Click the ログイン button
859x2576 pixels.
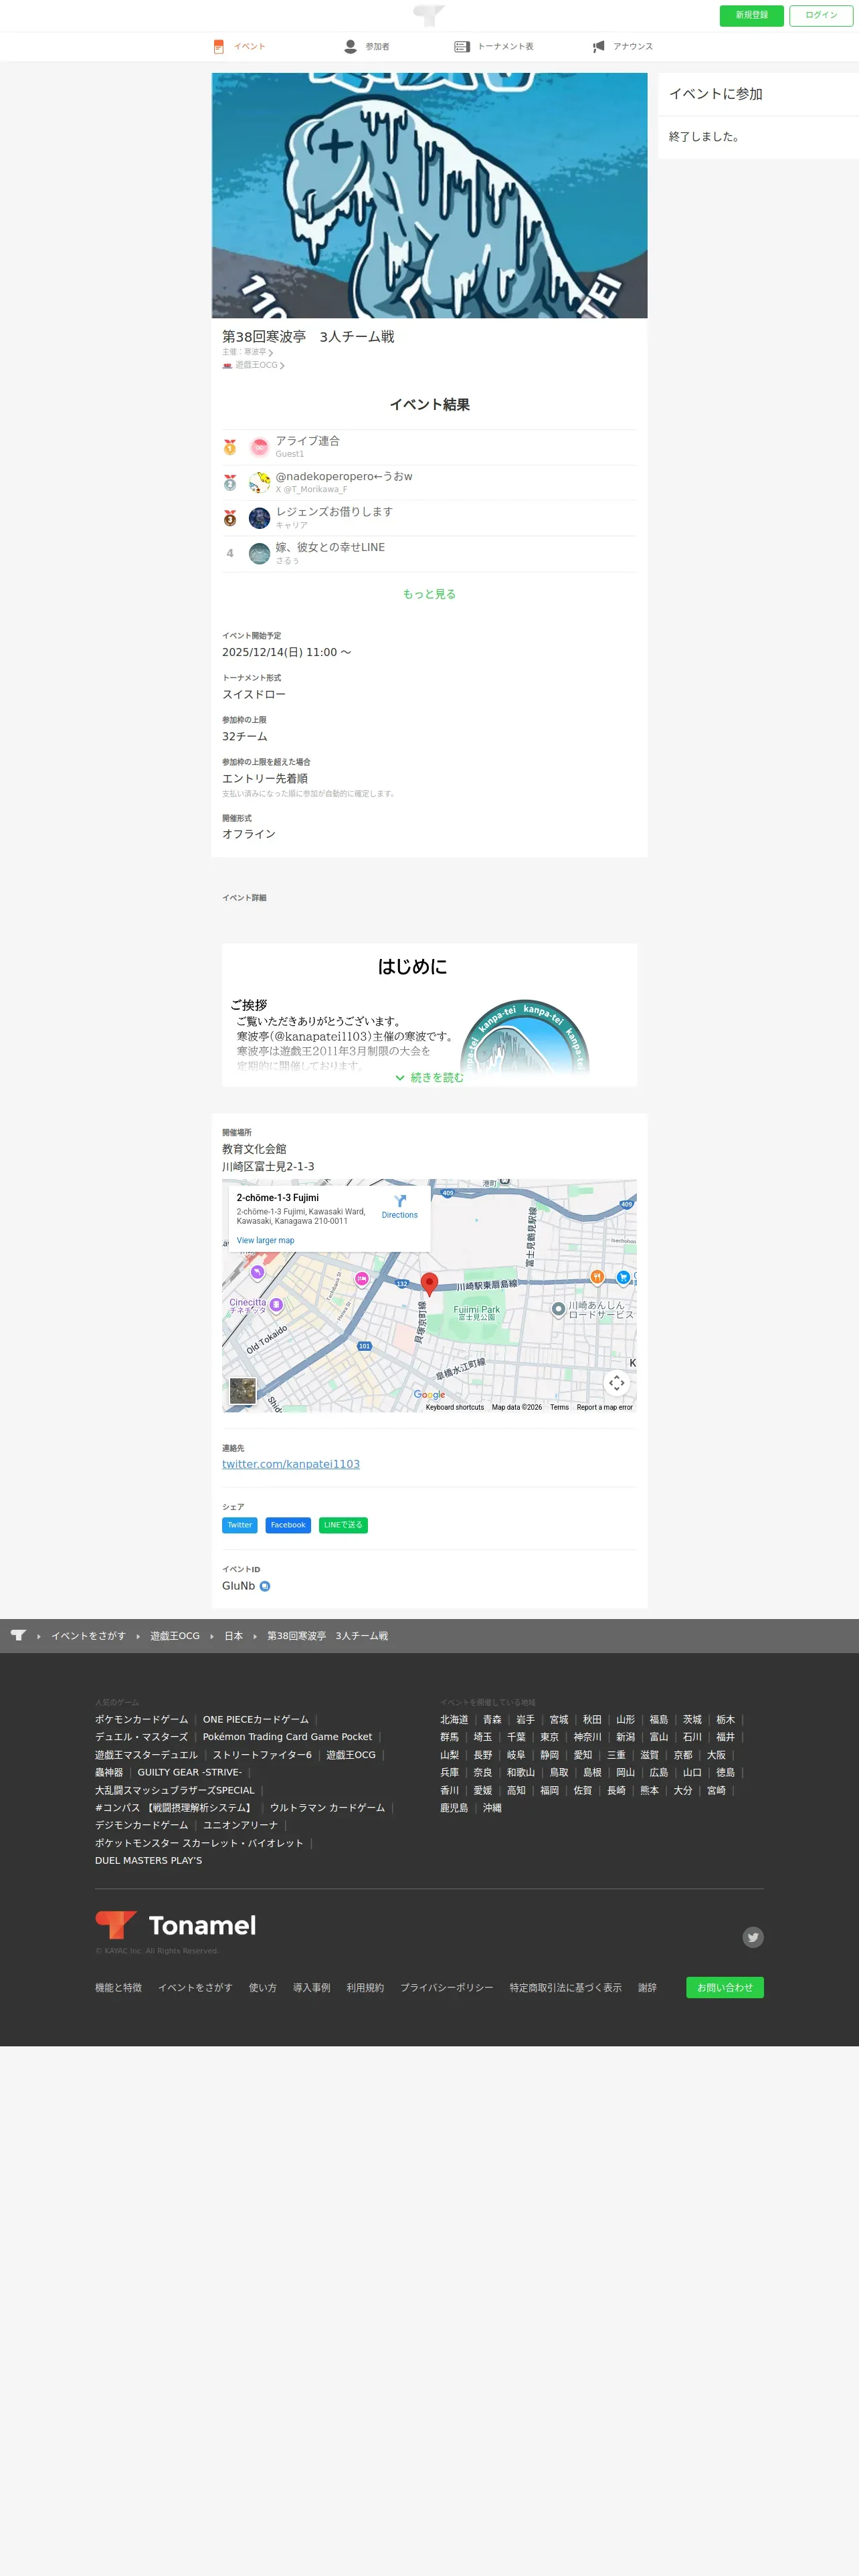(x=821, y=15)
